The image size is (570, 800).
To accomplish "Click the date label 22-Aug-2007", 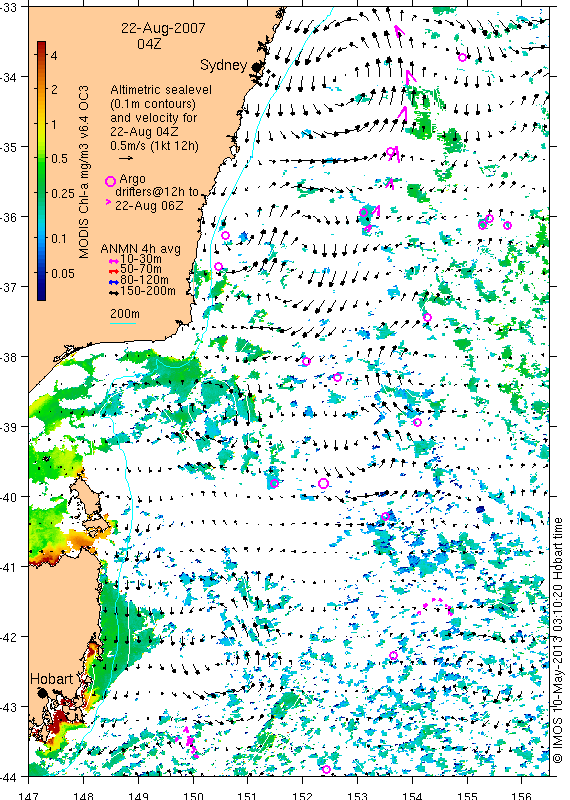I will tap(163, 28).
